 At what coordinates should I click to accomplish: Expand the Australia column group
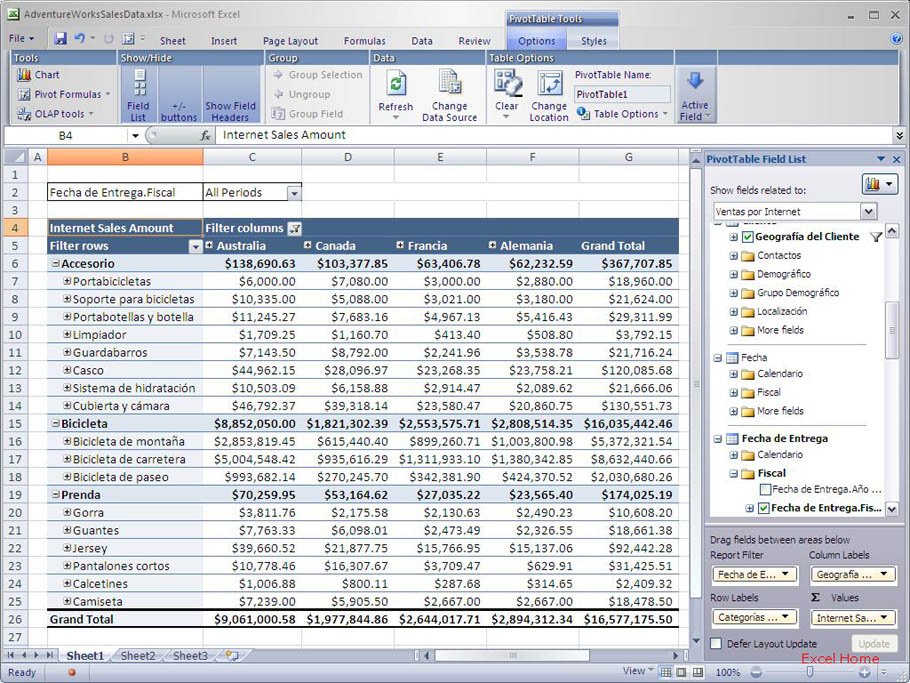[209, 245]
